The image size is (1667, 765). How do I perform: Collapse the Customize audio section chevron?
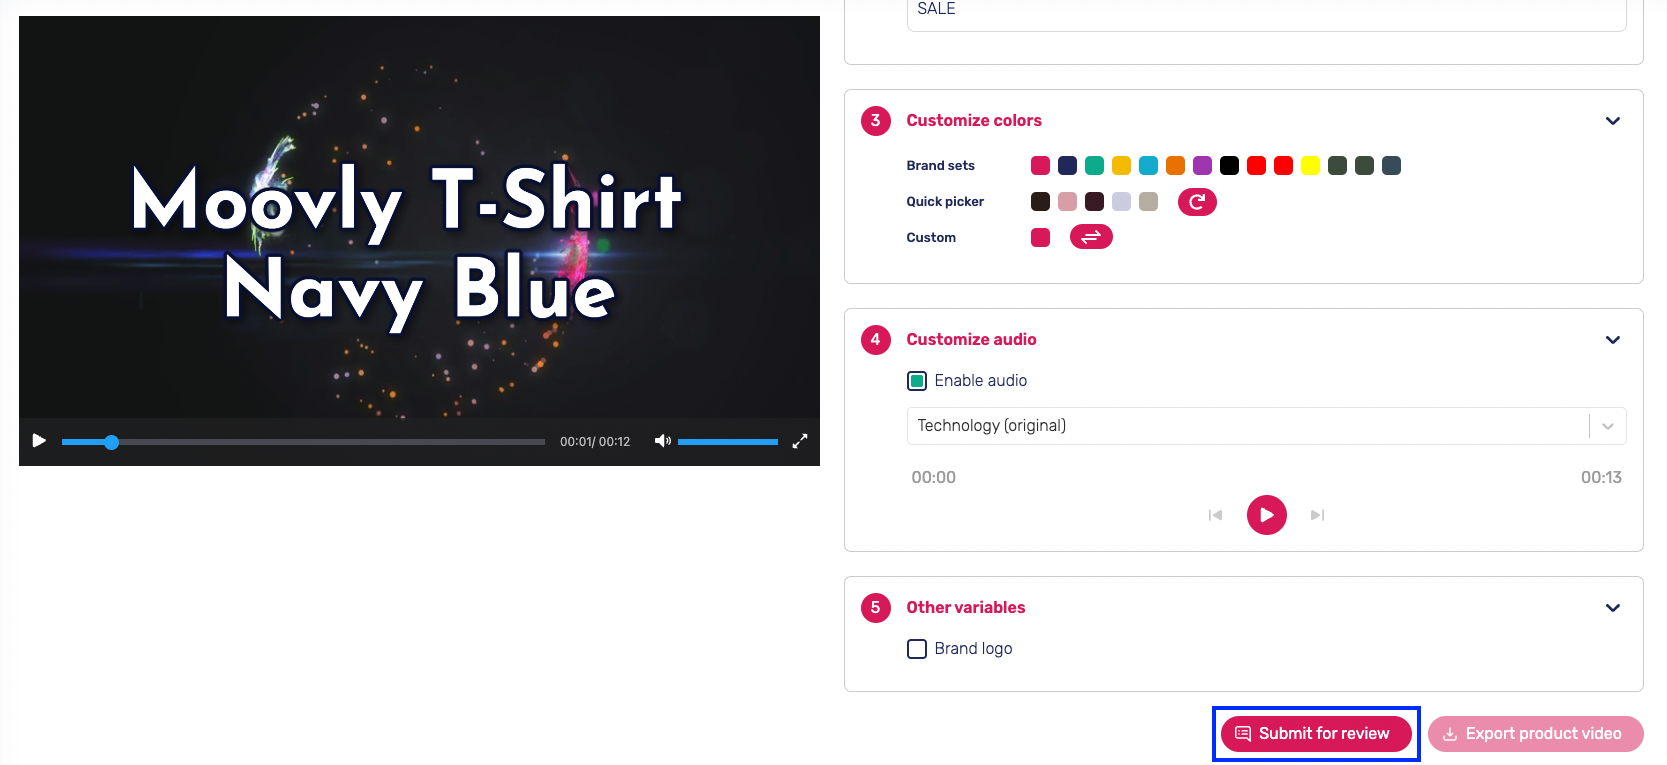pyautogui.click(x=1613, y=340)
